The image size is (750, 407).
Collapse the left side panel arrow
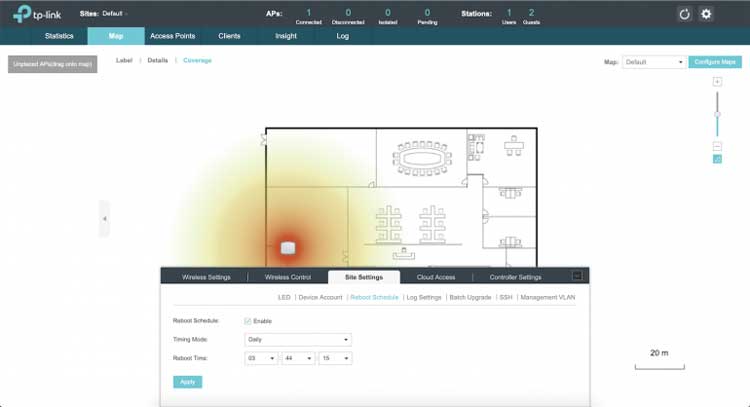pos(104,218)
